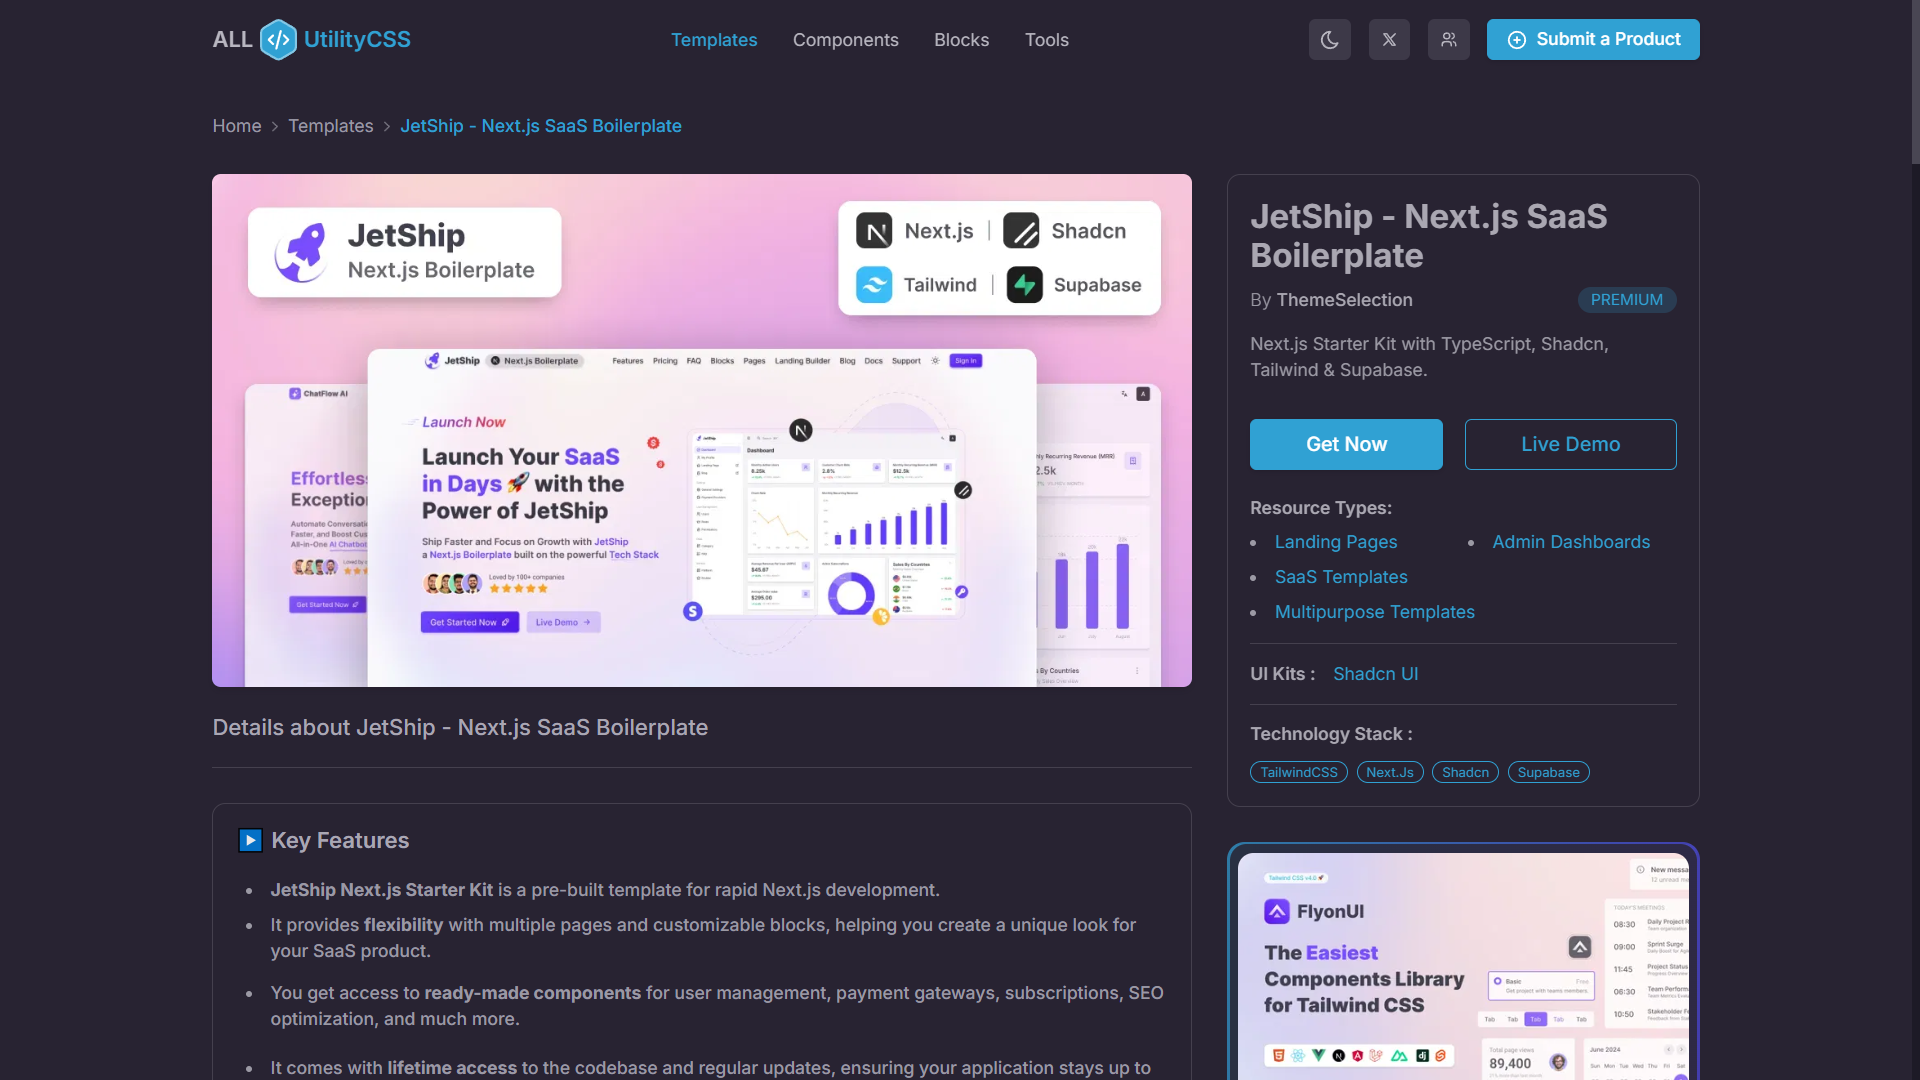Click the FlyonUI logo icon in promo card
The image size is (1920, 1080).
pyautogui.click(x=1277, y=911)
